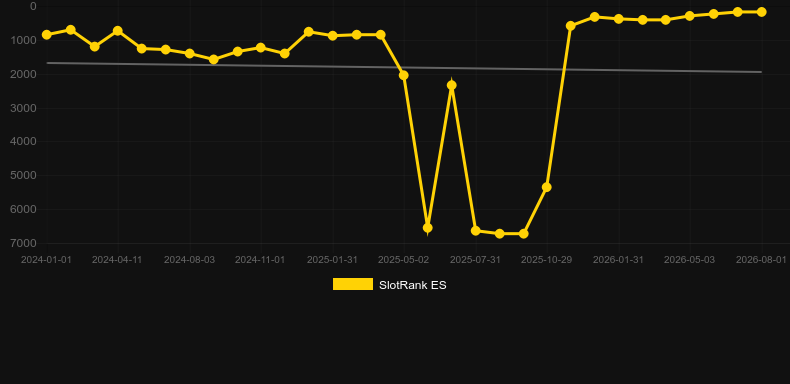This screenshot has width=790, height=384.
Task: Select the data point above the 2026-01-31 label
Action: pos(619,19)
